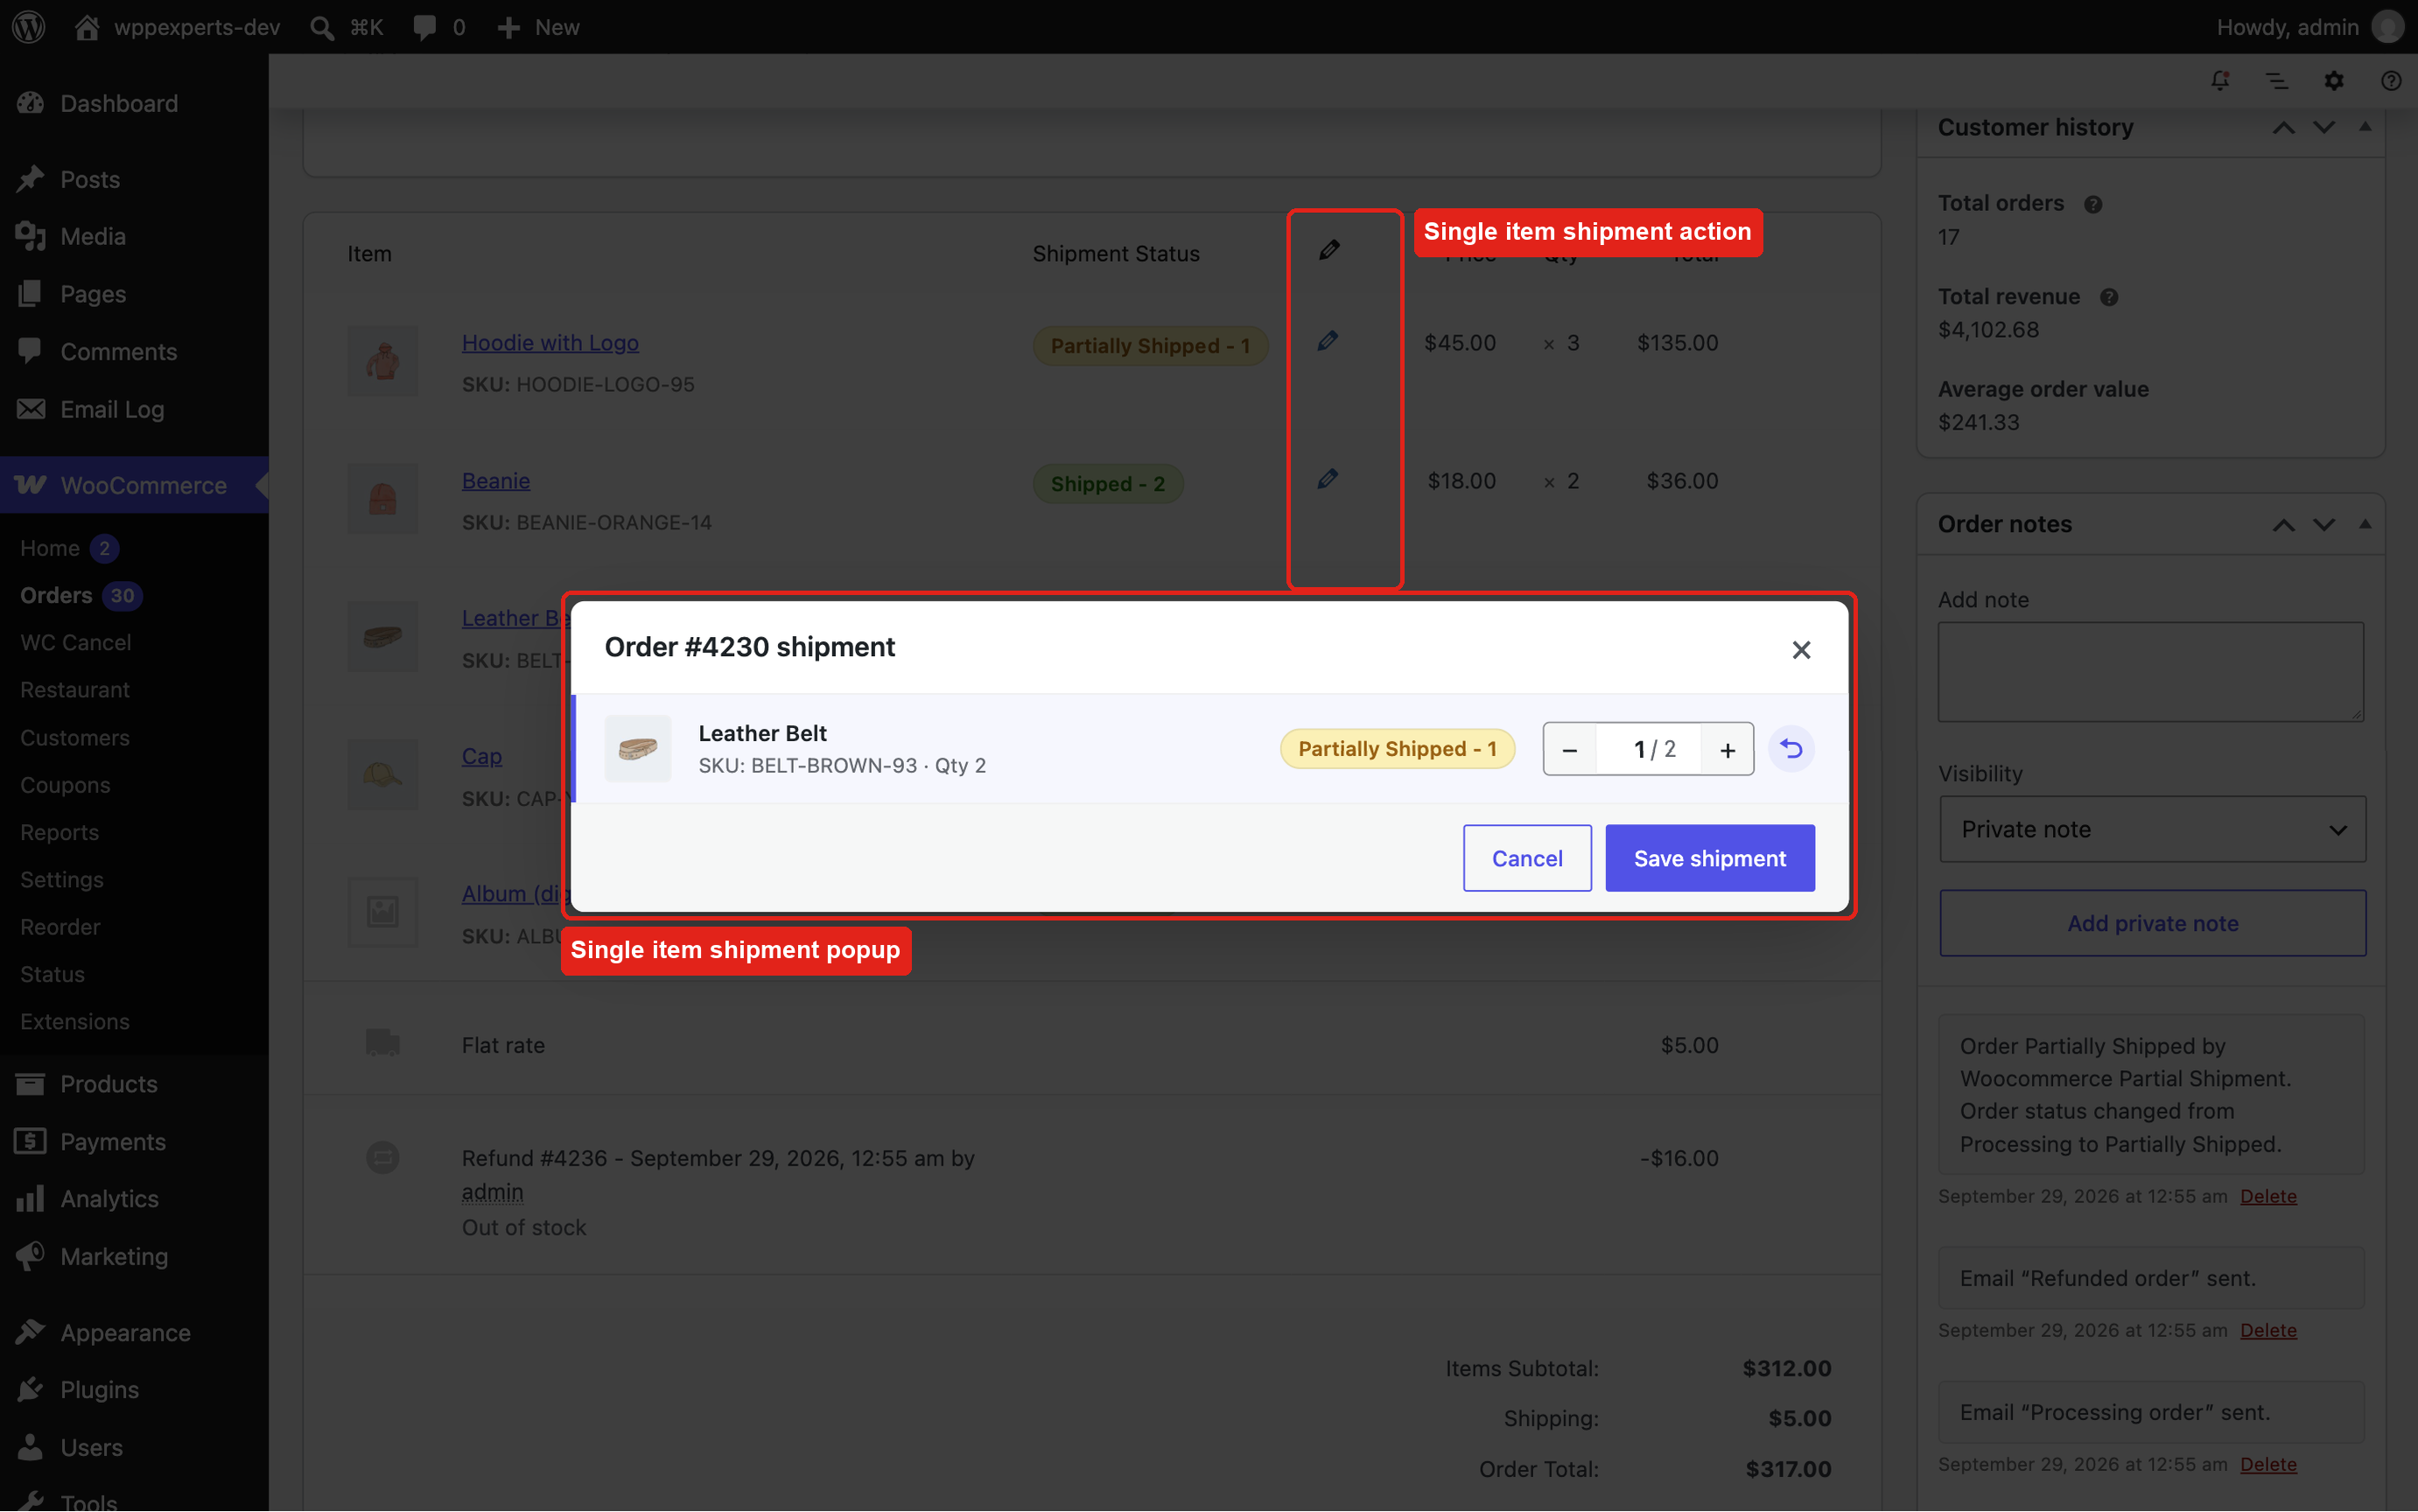Save the shipment

(1710, 858)
